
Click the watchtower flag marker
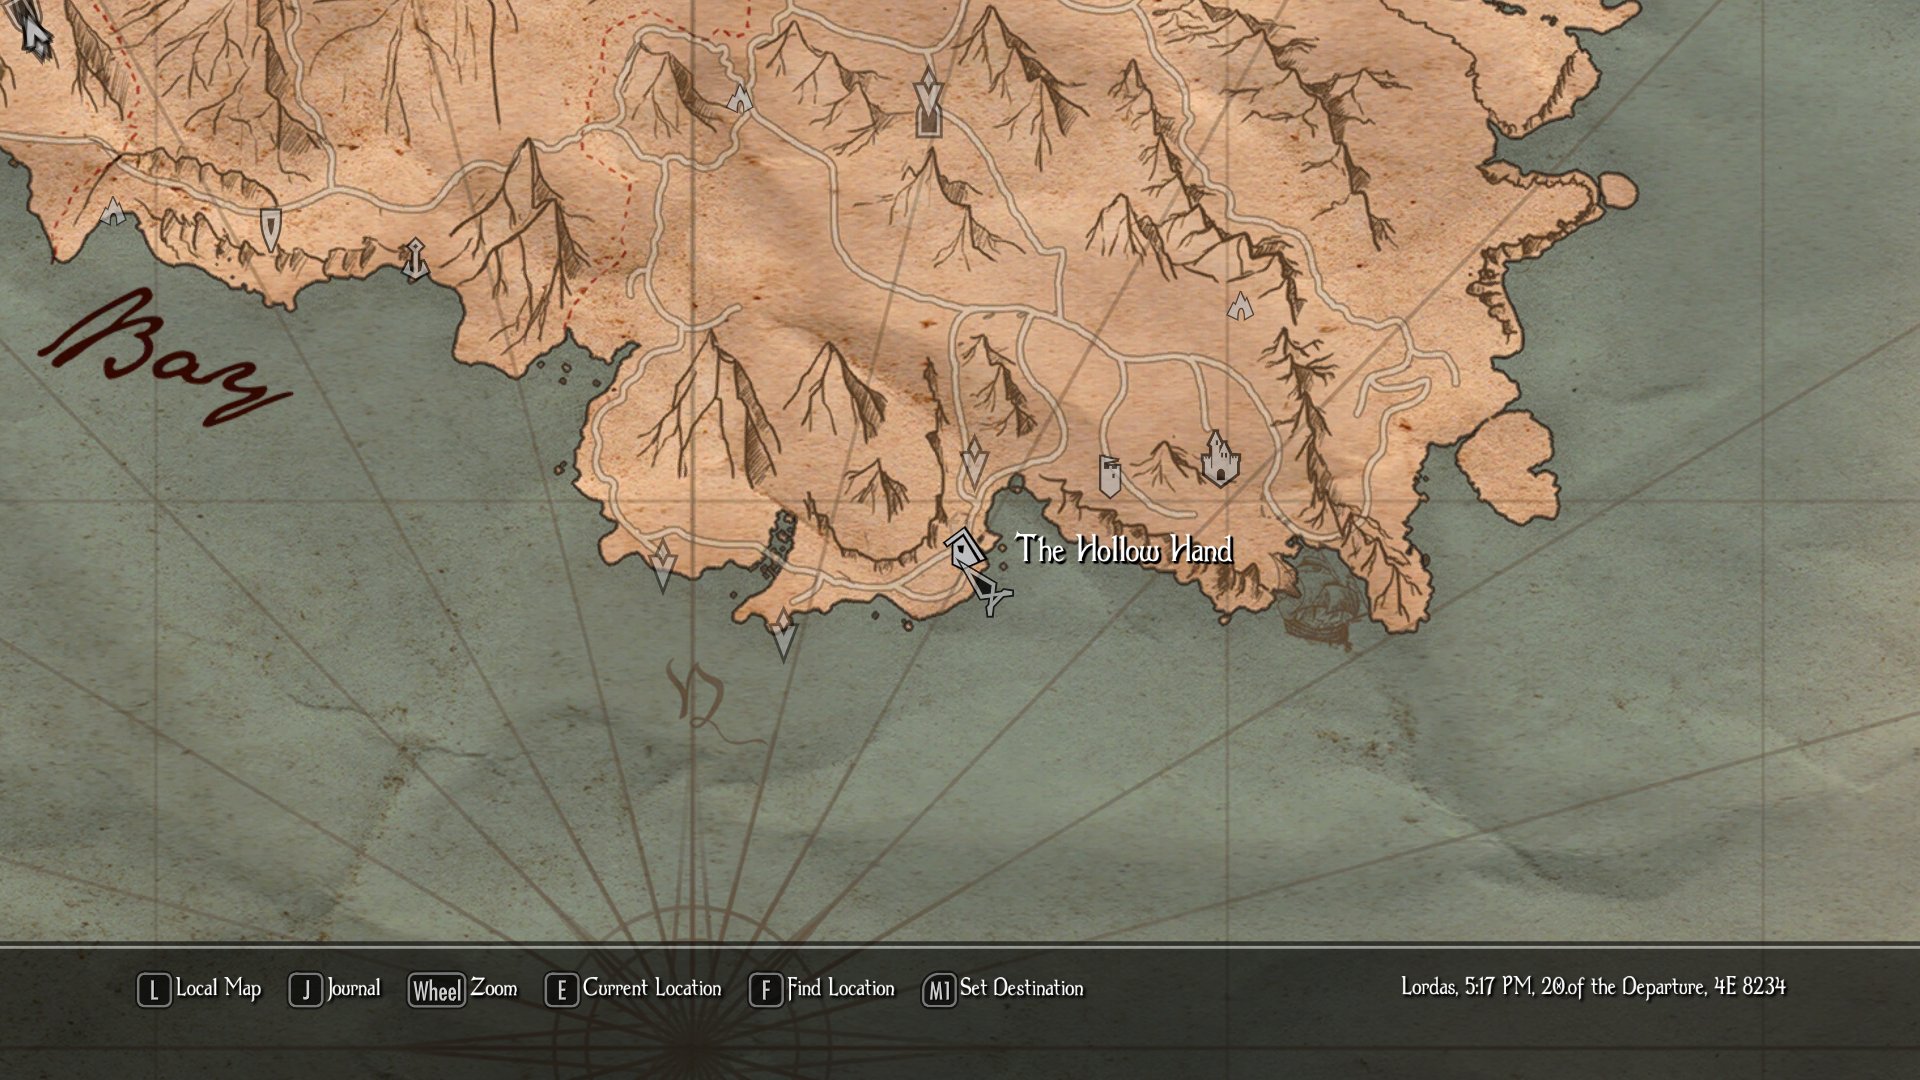[x=1109, y=477]
